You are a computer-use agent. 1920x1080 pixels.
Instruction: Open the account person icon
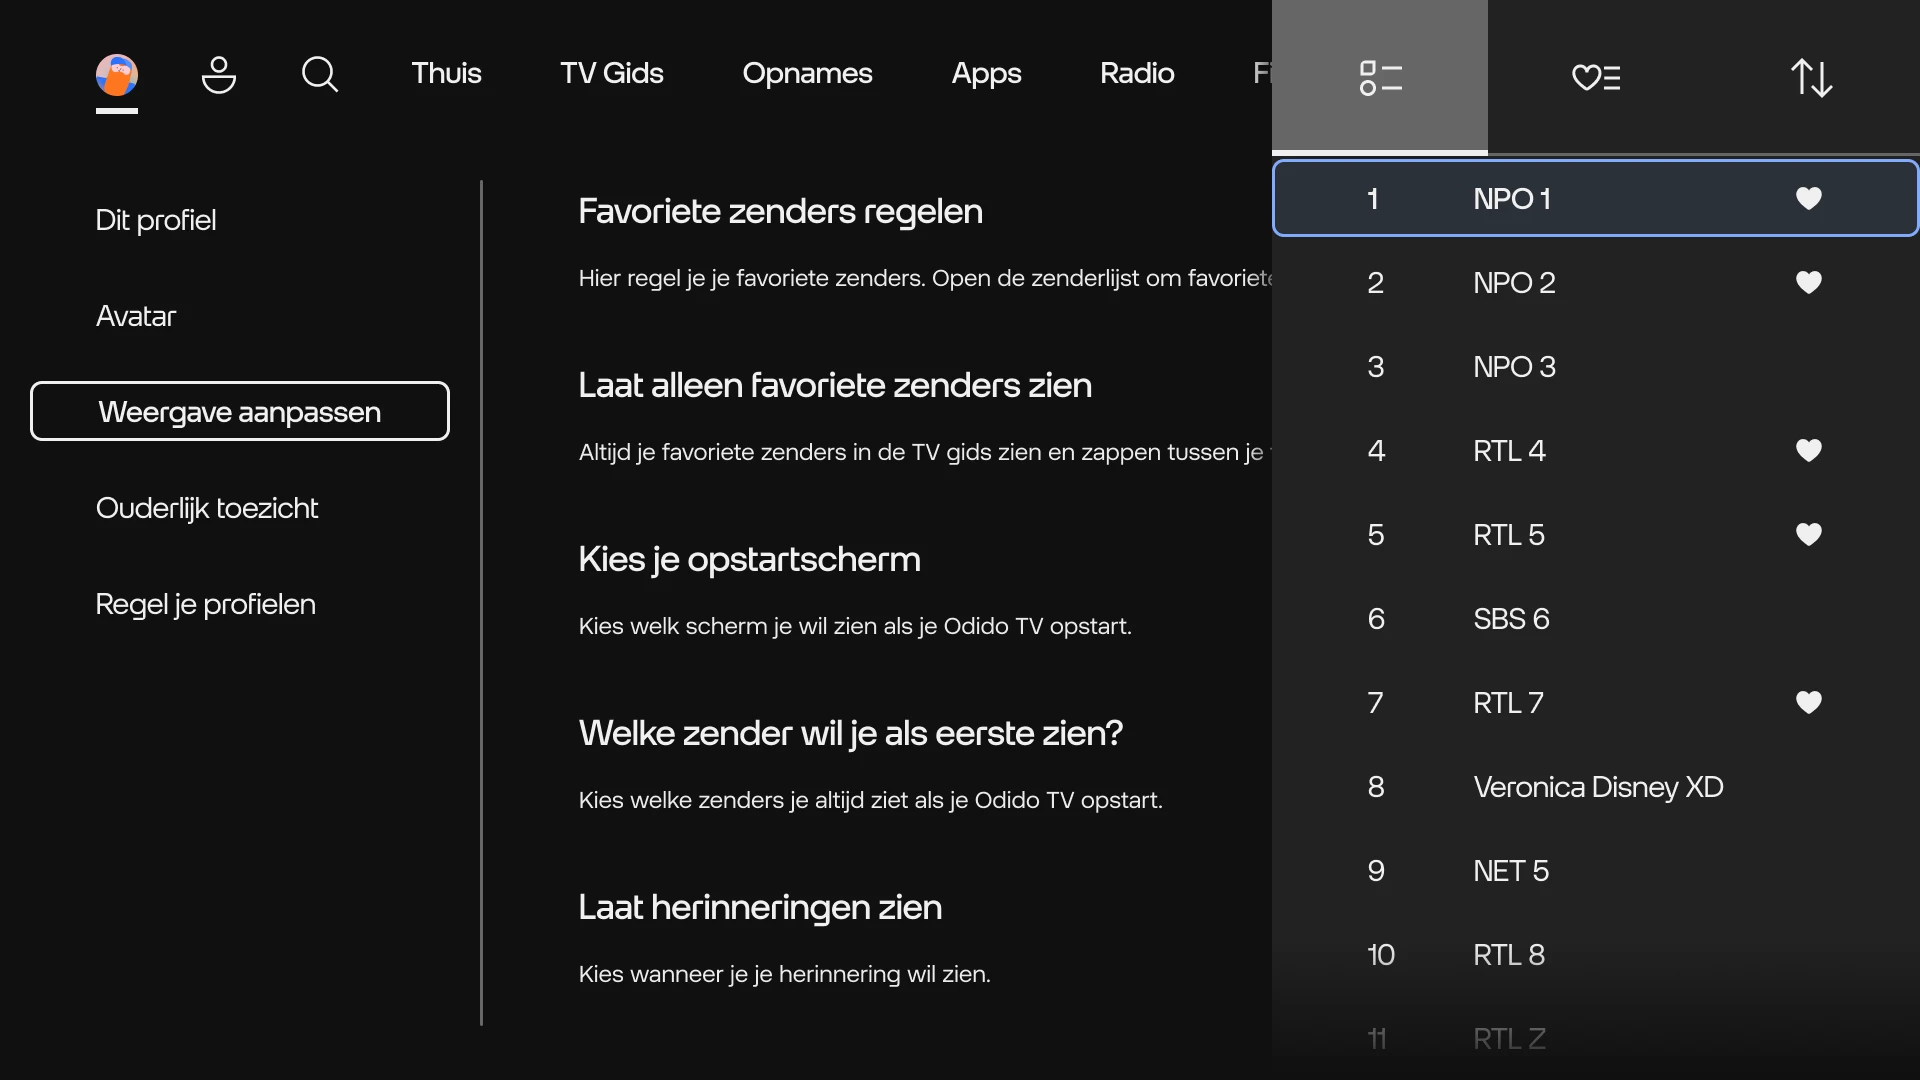[219, 75]
